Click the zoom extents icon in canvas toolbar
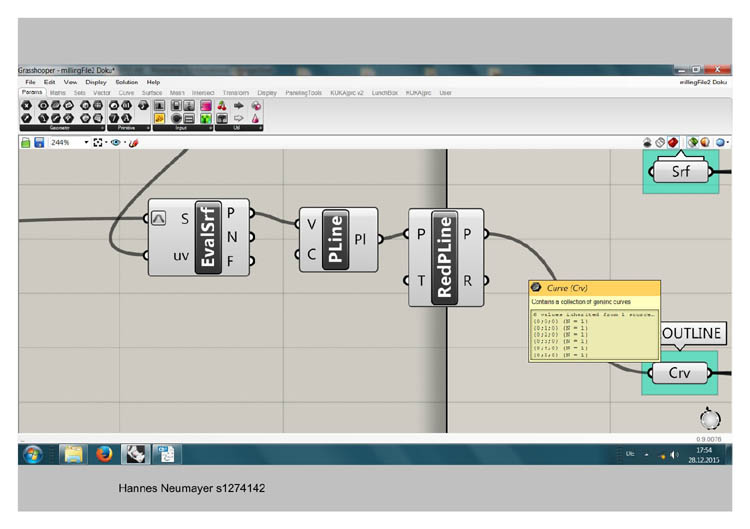 pyautogui.click(x=98, y=143)
